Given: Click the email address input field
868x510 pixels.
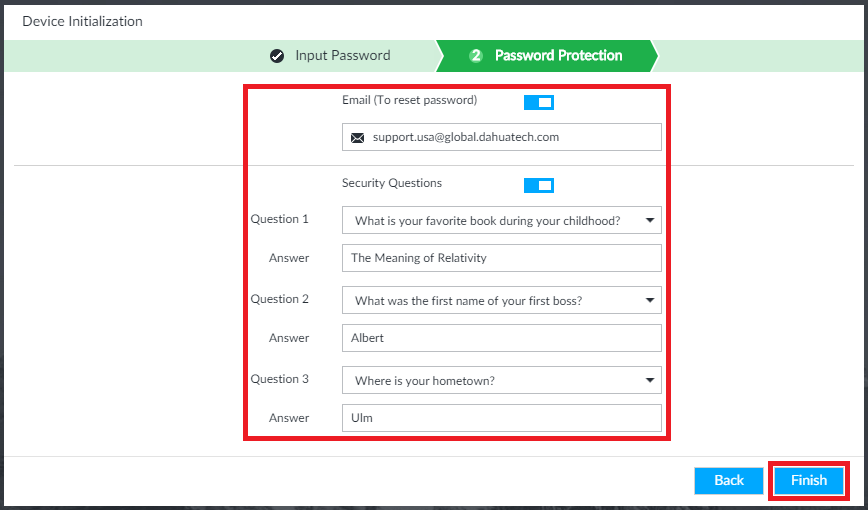Looking at the screenshot, I should tap(510, 137).
